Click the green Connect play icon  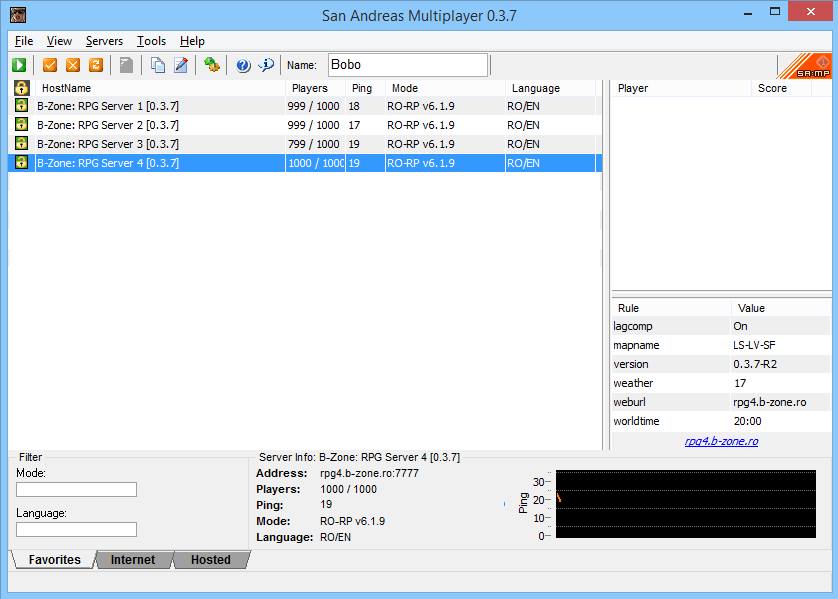coord(19,65)
